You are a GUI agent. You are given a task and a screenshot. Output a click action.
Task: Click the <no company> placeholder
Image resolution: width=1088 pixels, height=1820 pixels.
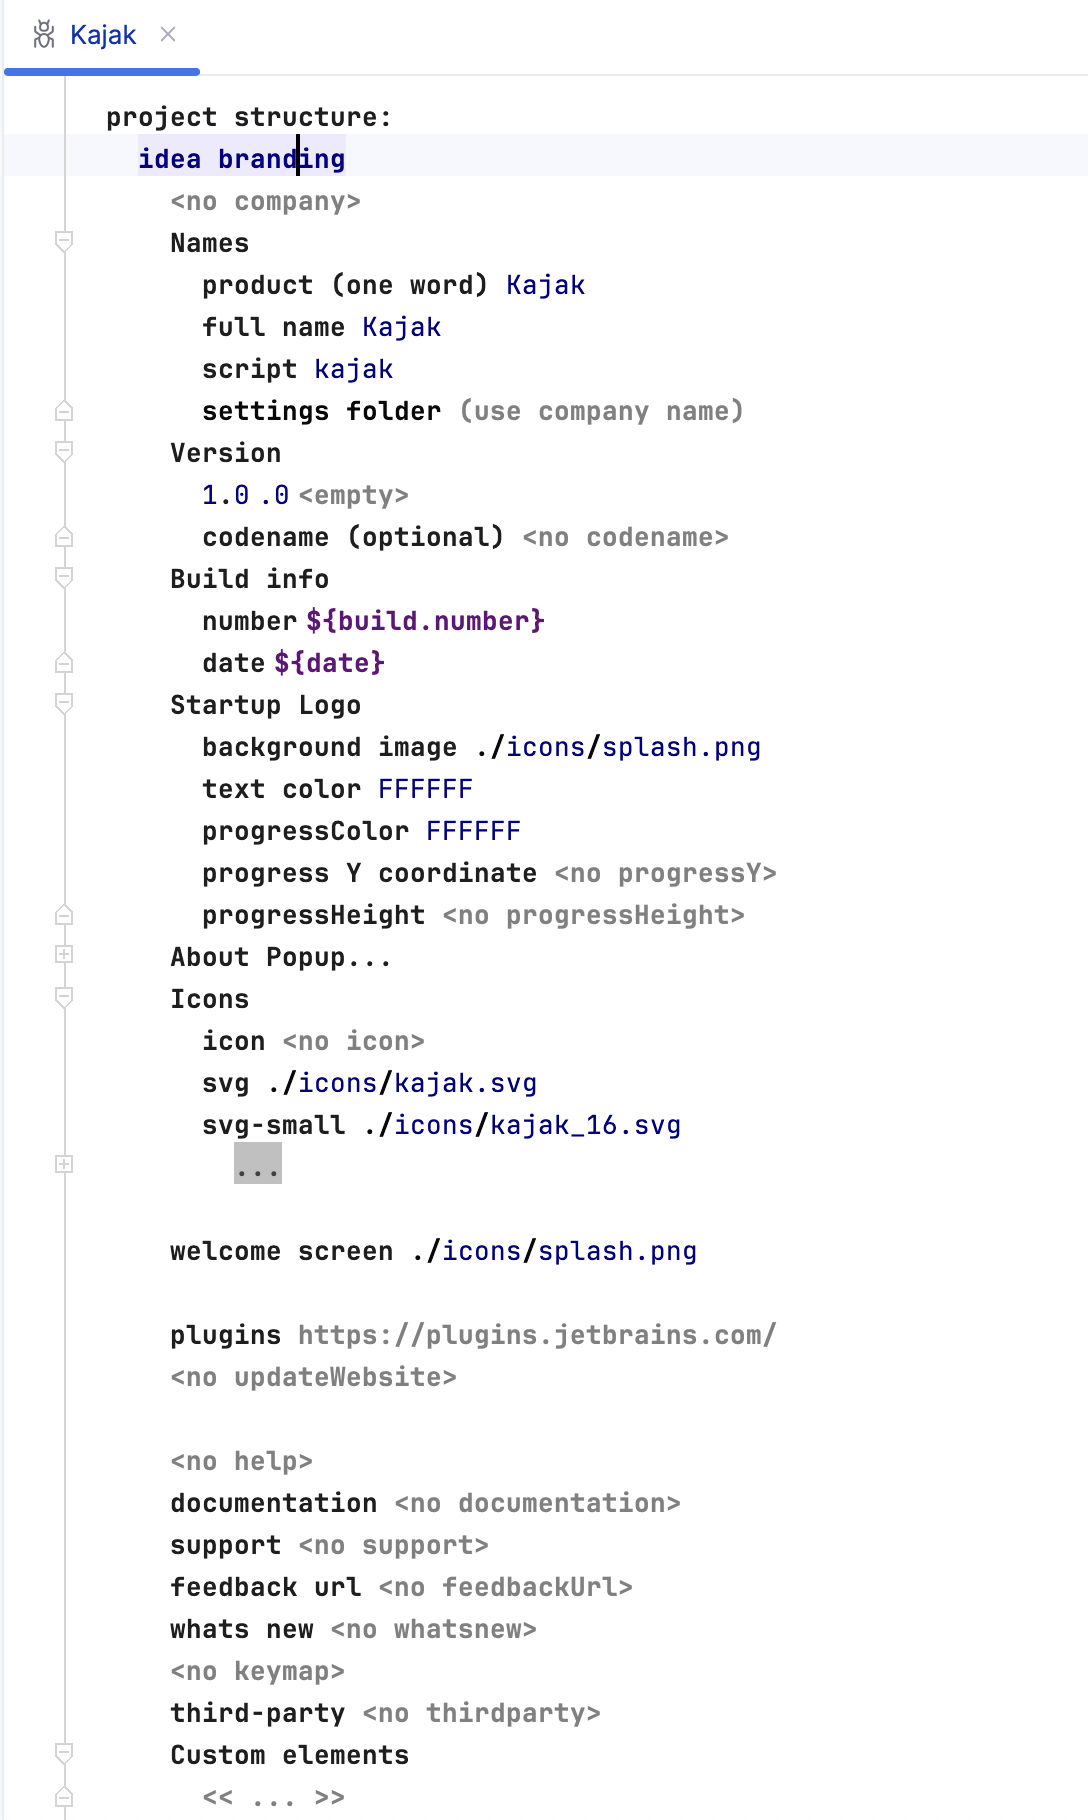coord(265,201)
